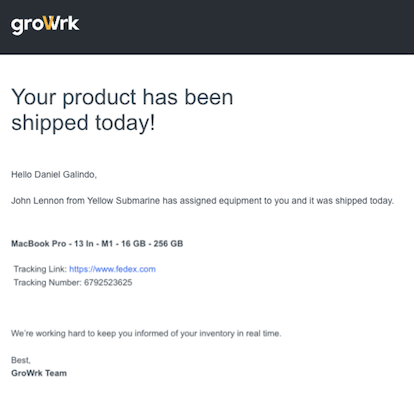
Task: Click the 256 GB storage text
Action: 168,244
